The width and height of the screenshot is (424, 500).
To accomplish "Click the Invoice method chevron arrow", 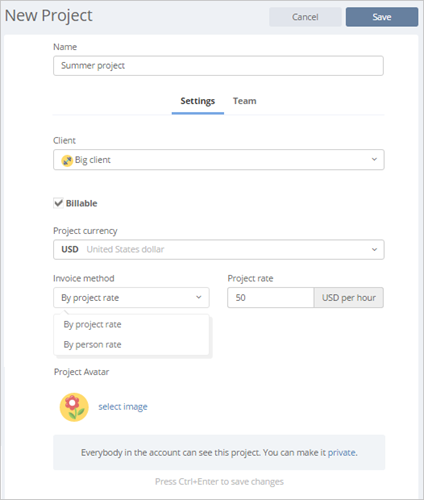I will pos(199,297).
